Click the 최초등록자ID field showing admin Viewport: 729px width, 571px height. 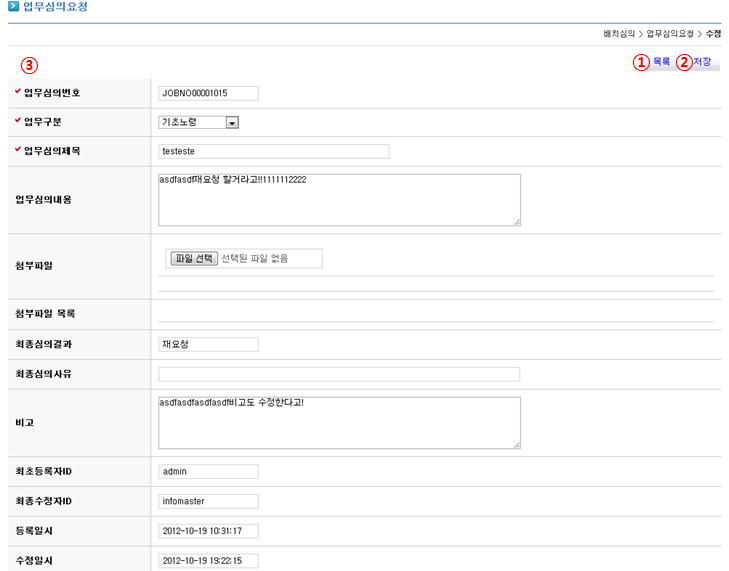(208, 471)
